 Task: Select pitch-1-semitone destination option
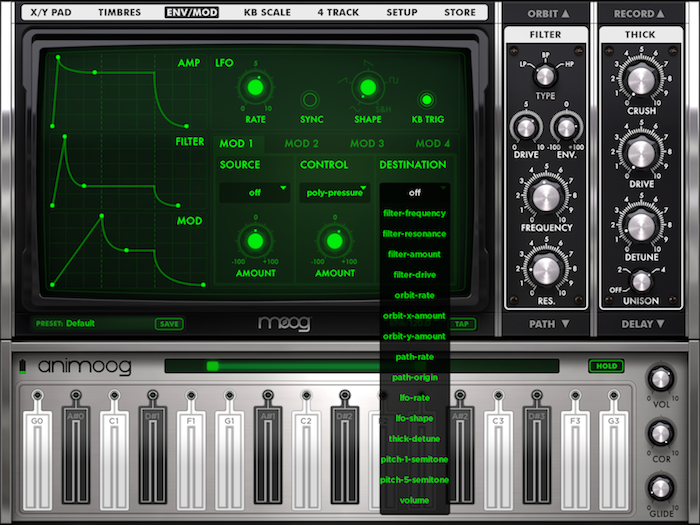415,459
